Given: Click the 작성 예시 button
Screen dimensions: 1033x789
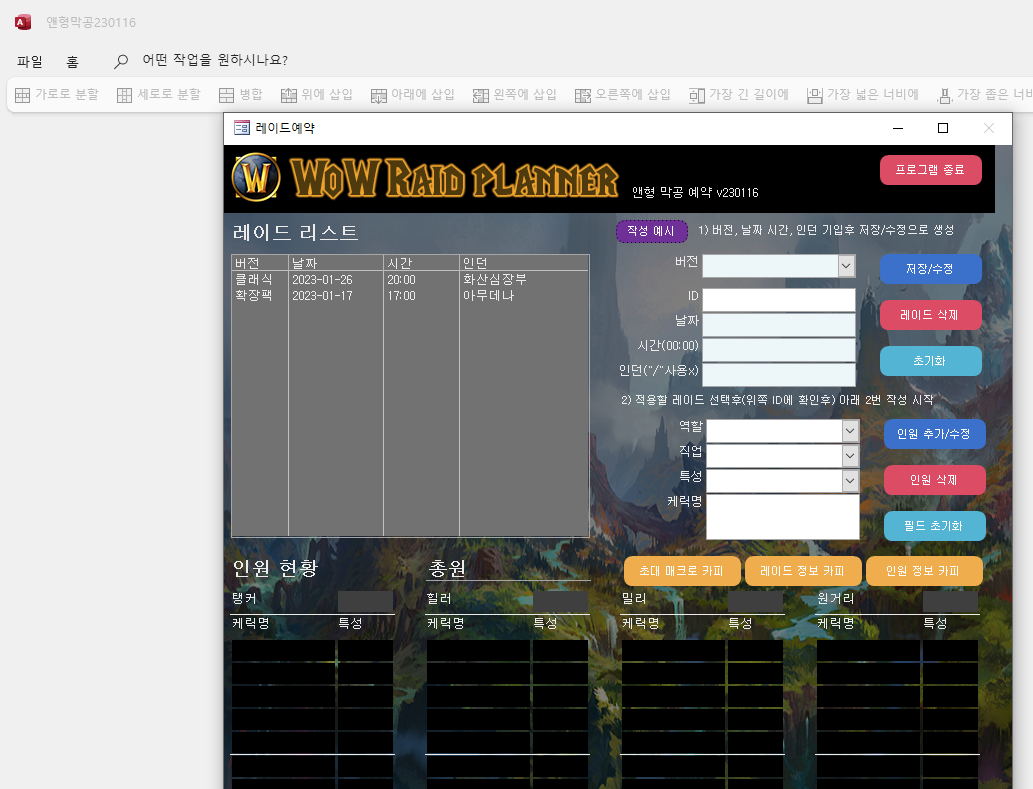Looking at the screenshot, I should (652, 231).
